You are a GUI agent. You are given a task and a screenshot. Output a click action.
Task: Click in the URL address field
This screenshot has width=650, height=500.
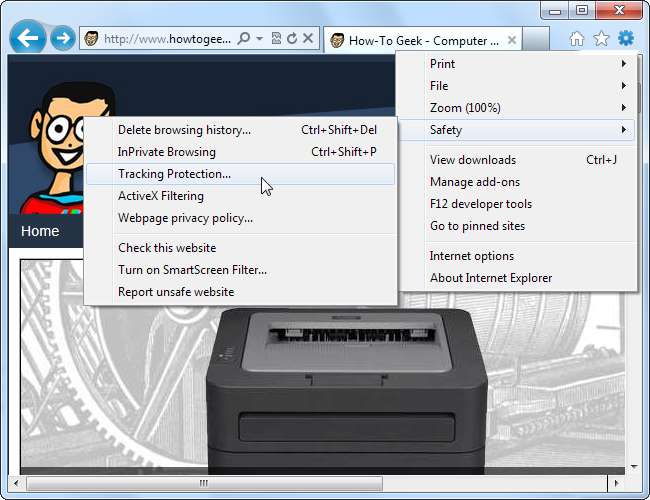167,39
